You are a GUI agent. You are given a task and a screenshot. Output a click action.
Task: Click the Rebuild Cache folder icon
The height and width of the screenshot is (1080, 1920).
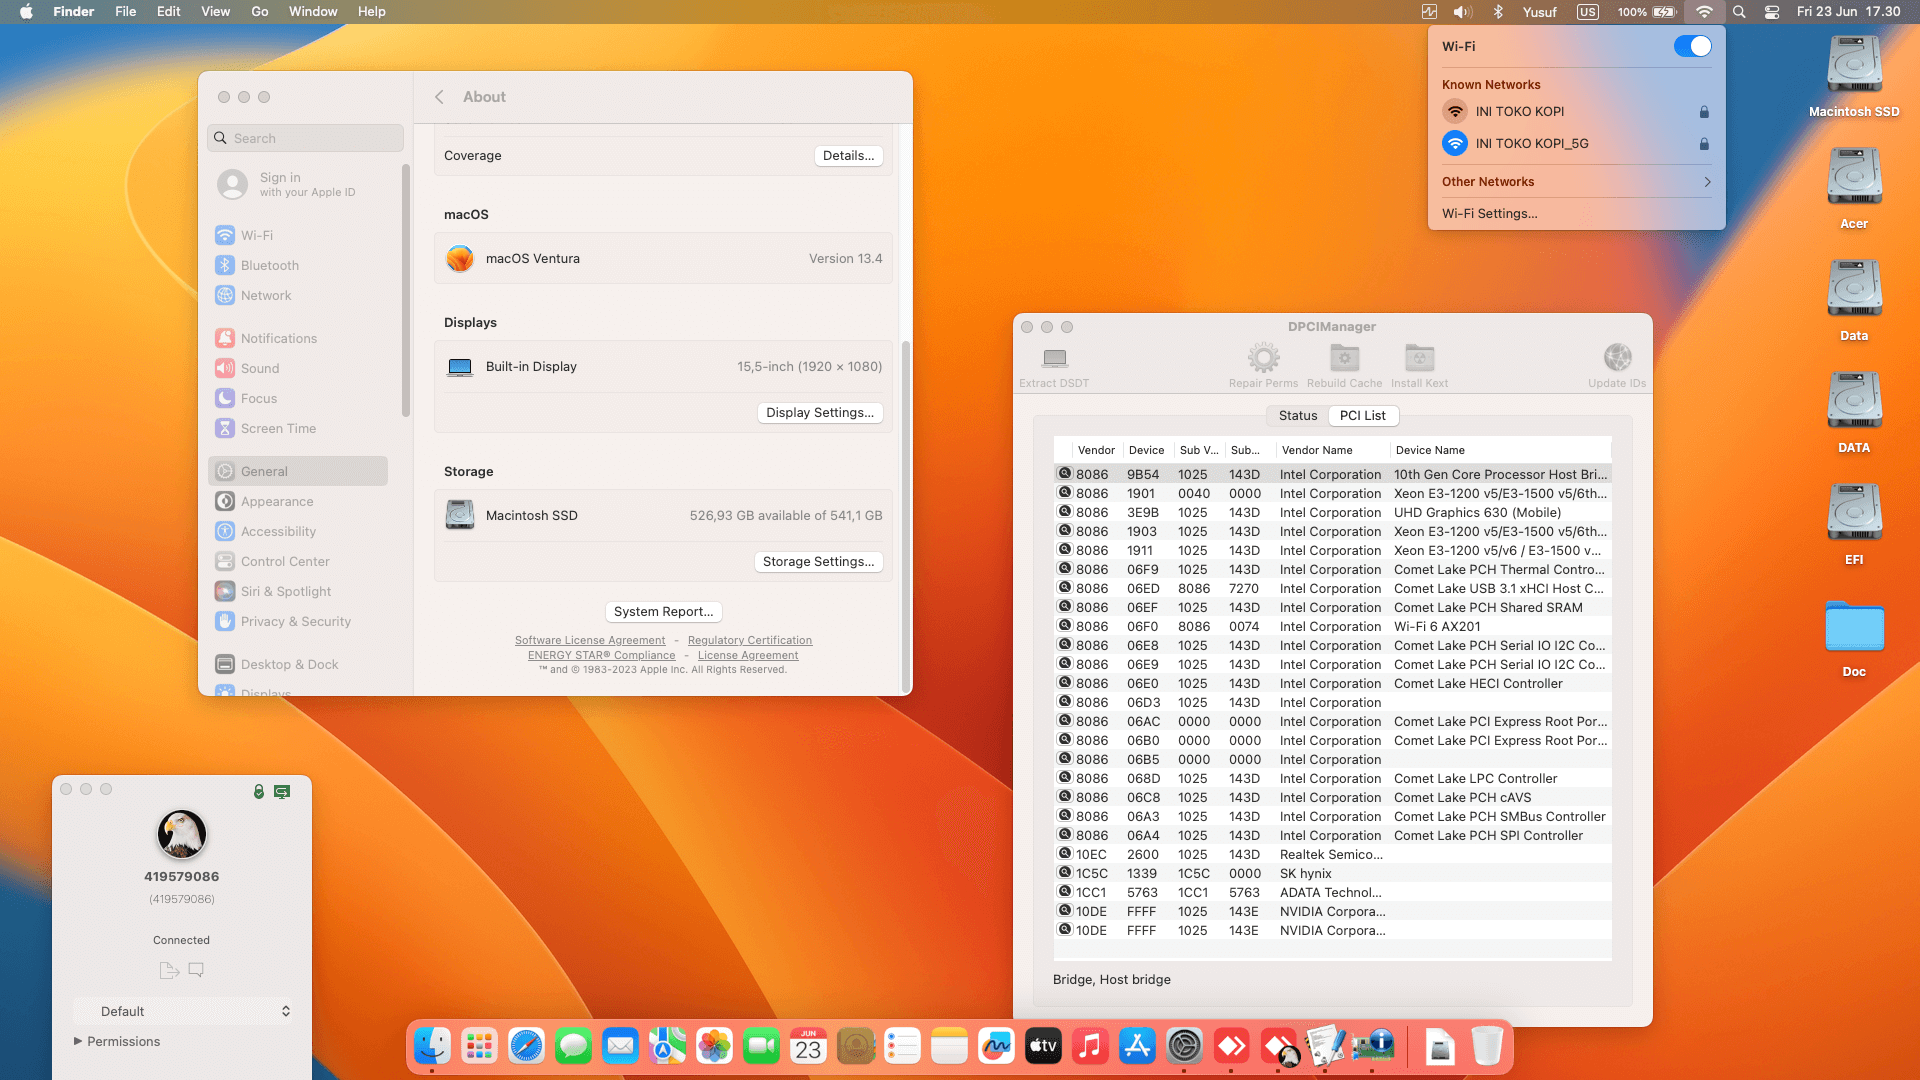[1344, 360]
